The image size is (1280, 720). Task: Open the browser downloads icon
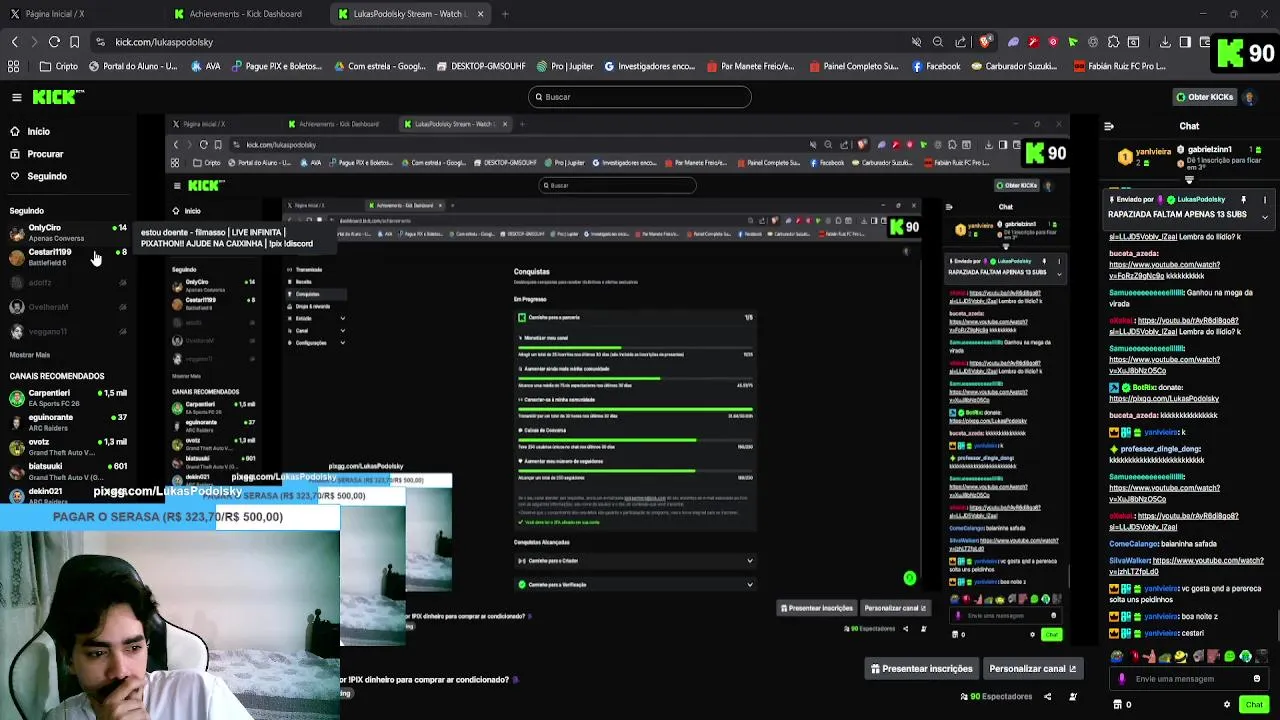(x=1165, y=42)
